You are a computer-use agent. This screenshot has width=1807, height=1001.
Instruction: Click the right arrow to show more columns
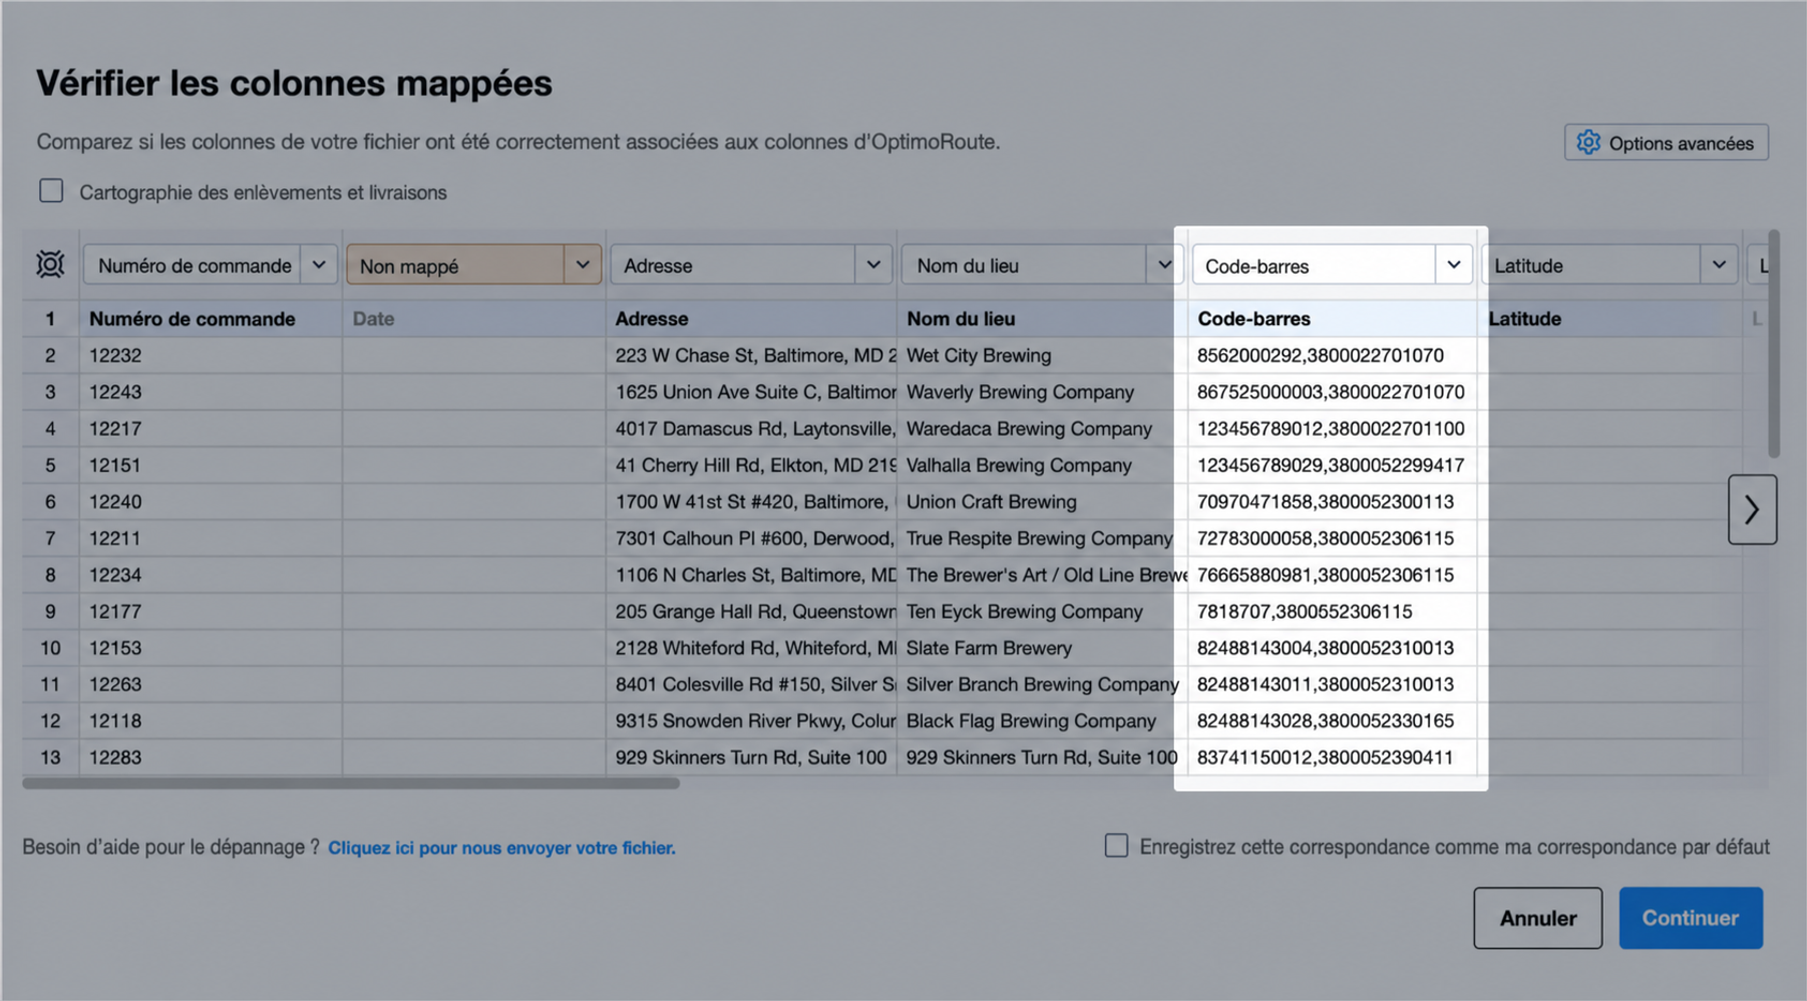pos(1752,510)
